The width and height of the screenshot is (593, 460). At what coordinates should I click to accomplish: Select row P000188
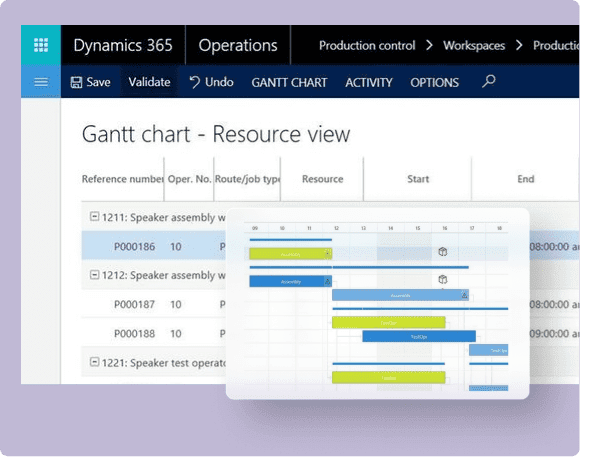pyautogui.click(x=154, y=334)
